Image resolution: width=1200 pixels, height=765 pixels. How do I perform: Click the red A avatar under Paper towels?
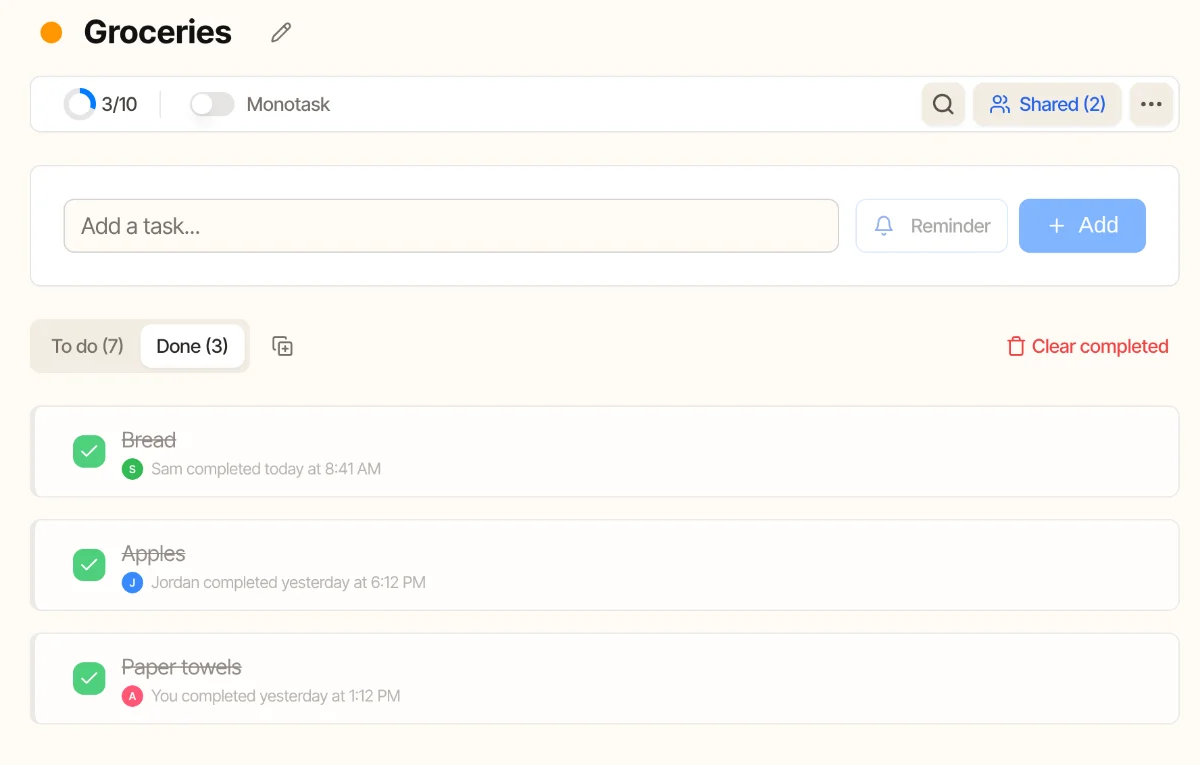(x=132, y=696)
